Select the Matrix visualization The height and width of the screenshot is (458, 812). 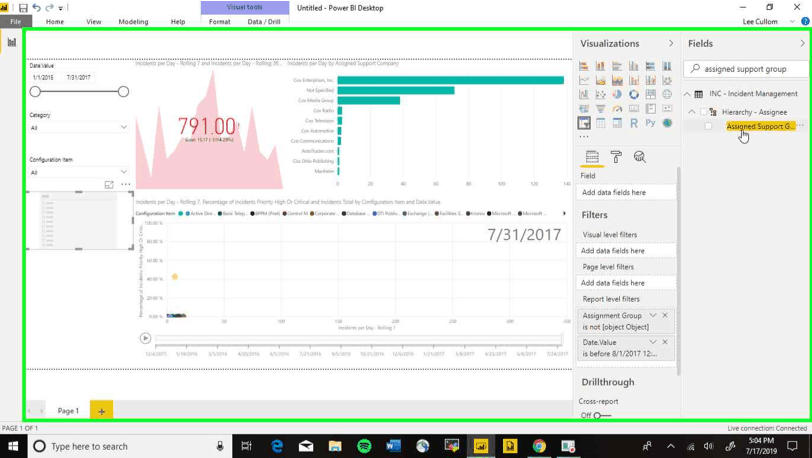click(617, 123)
